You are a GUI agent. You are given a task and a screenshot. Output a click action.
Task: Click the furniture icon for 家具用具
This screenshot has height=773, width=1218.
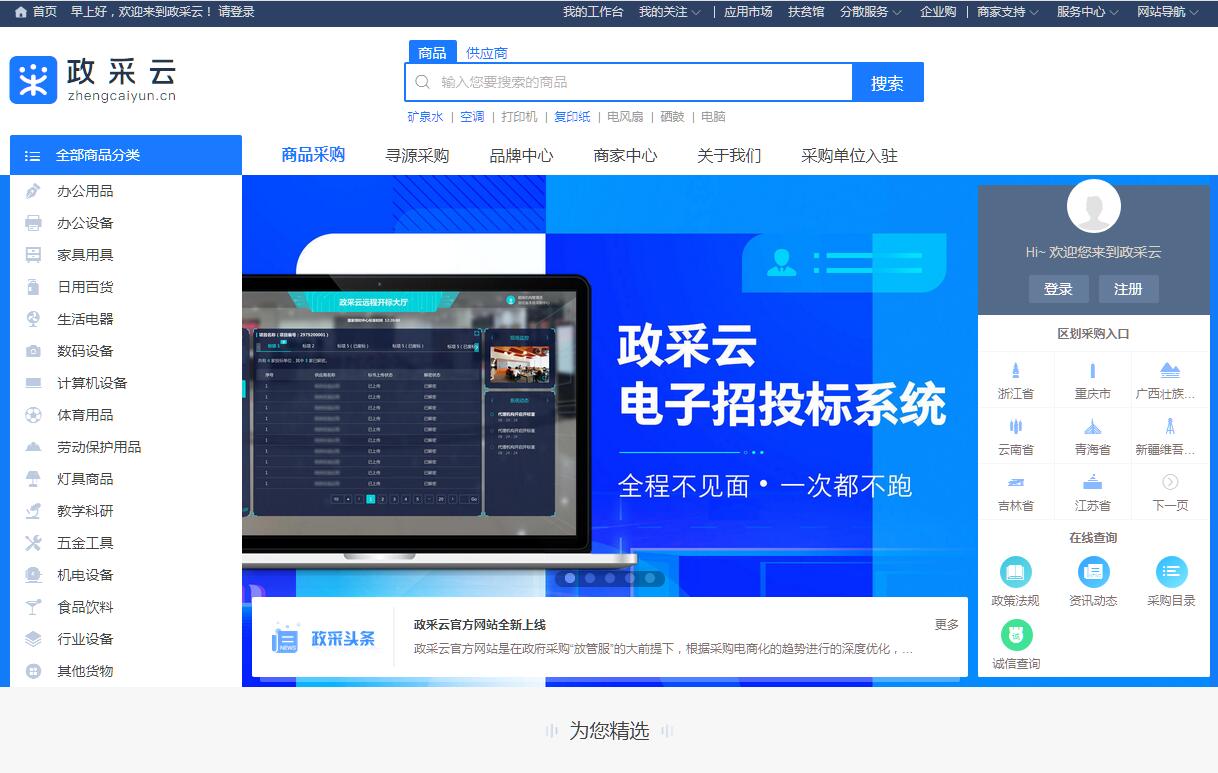tap(33, 255)
